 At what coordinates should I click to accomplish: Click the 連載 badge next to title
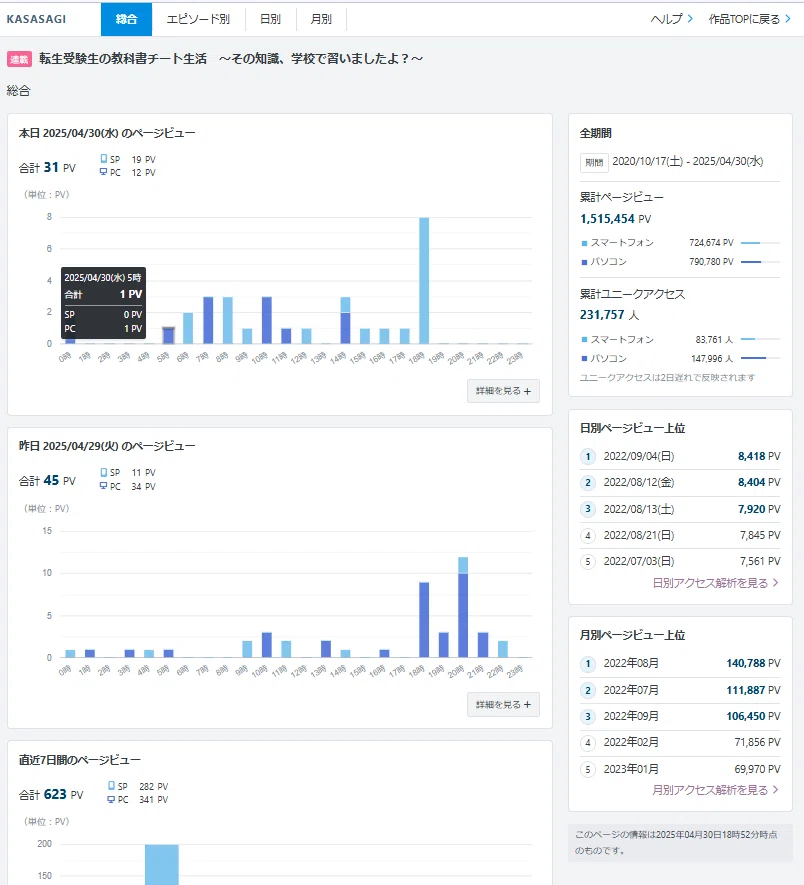19,59
